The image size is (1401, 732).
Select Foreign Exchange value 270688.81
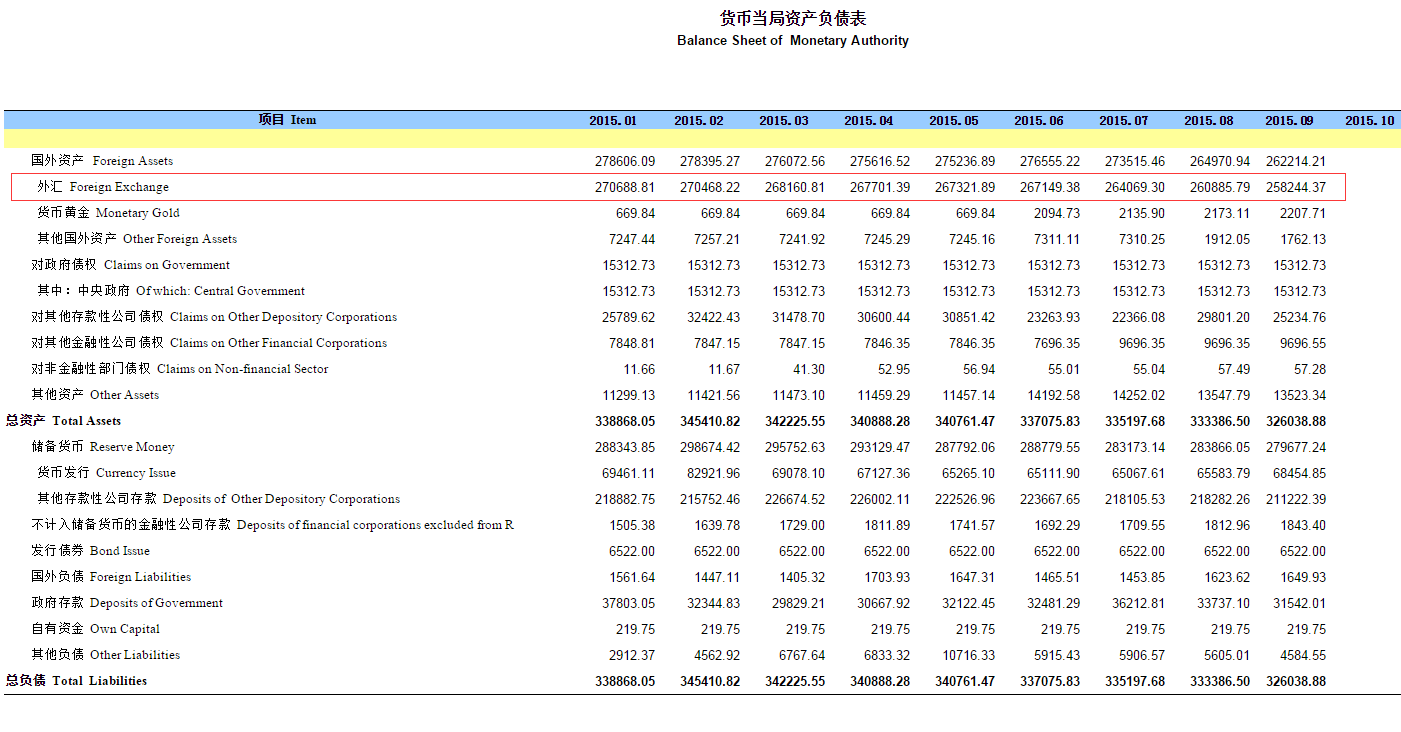(625, 187)
